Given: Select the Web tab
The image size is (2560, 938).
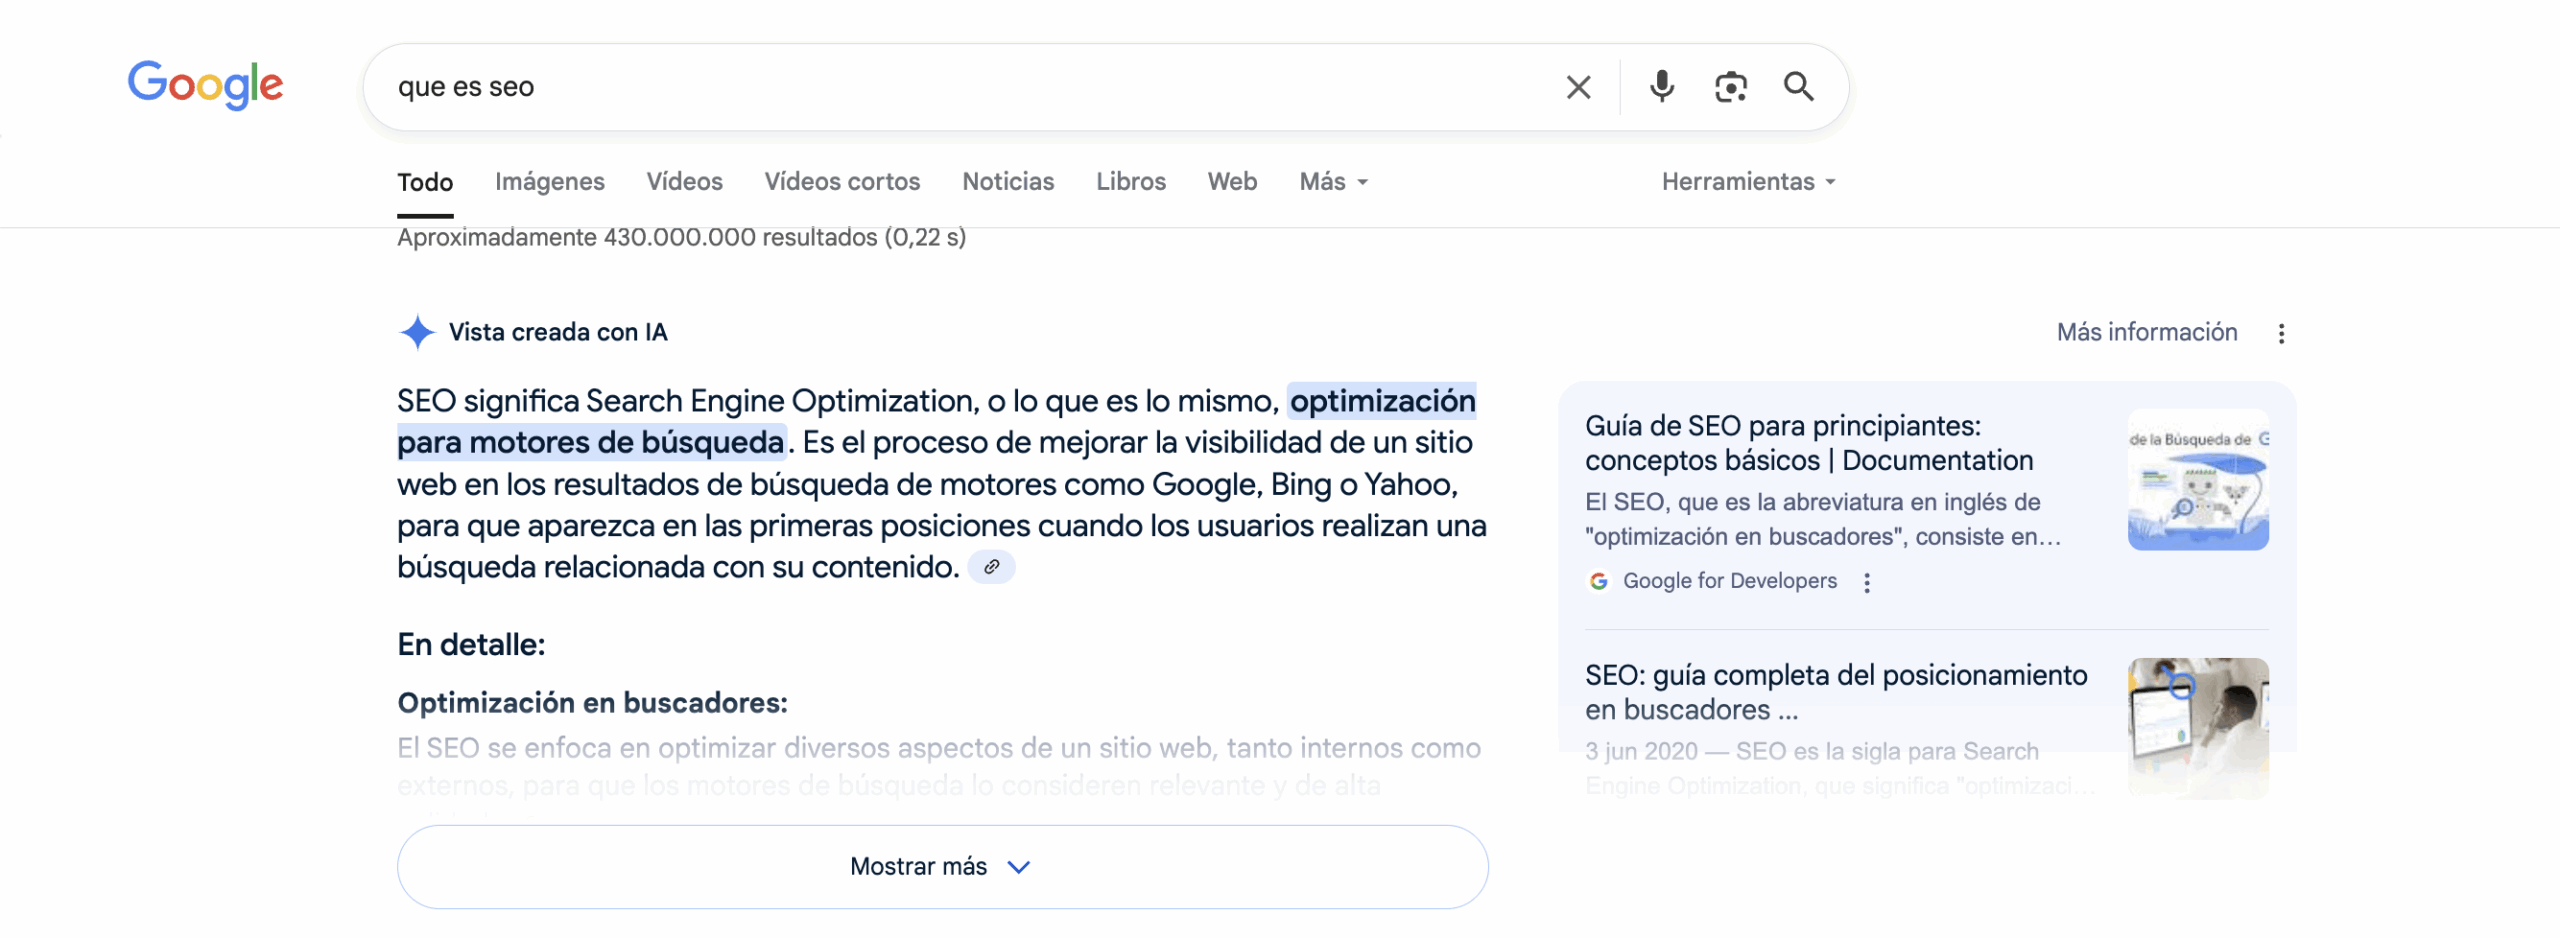Looking at the screenshot, I should point(1232,182).
